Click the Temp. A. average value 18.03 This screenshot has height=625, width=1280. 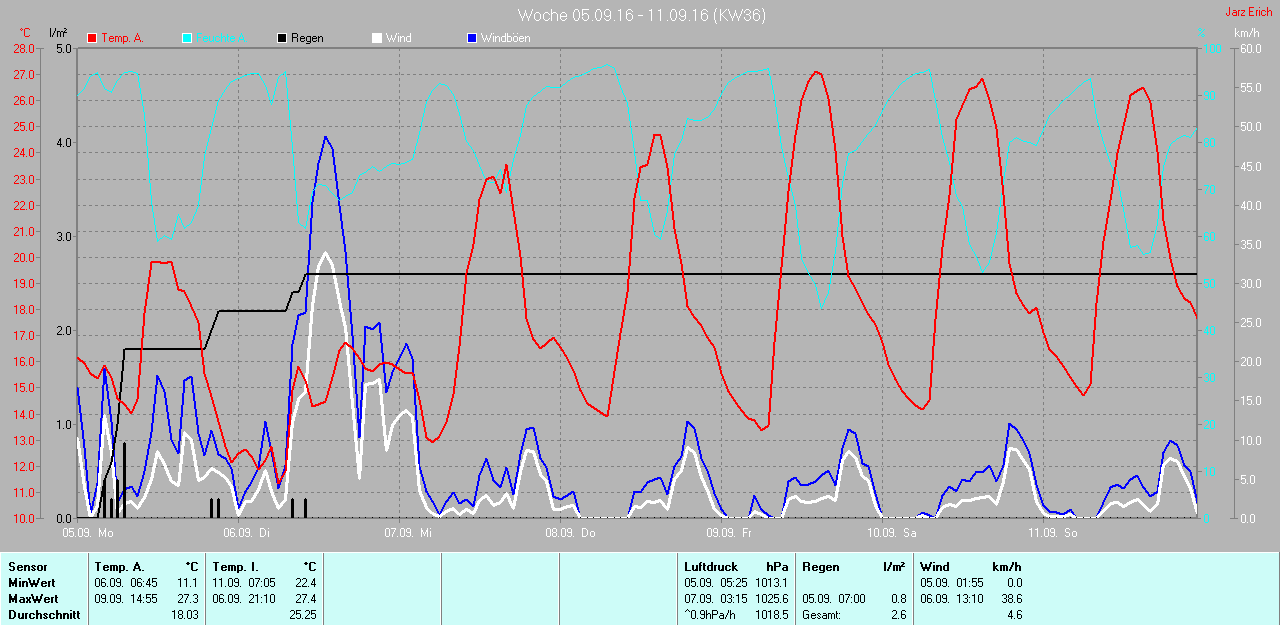(x=186, y=615)
